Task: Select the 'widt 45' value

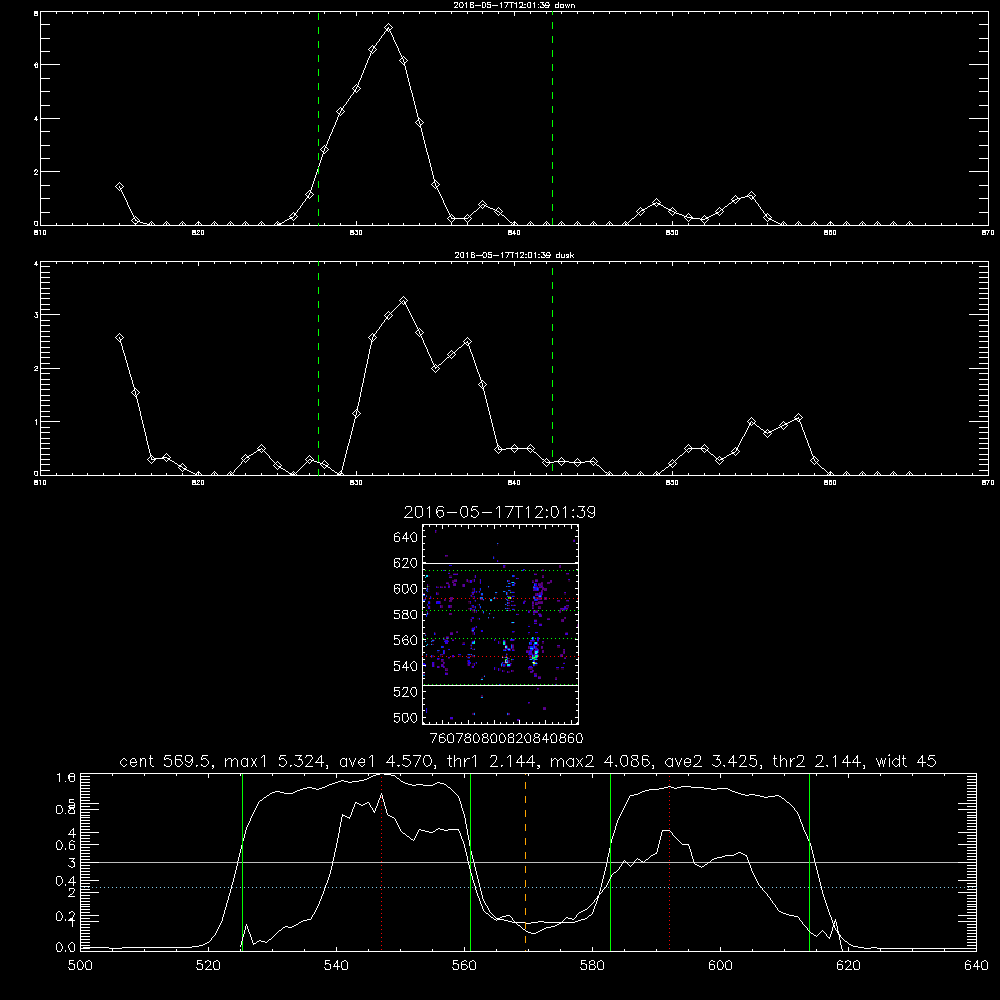Action: pos(906,761)
